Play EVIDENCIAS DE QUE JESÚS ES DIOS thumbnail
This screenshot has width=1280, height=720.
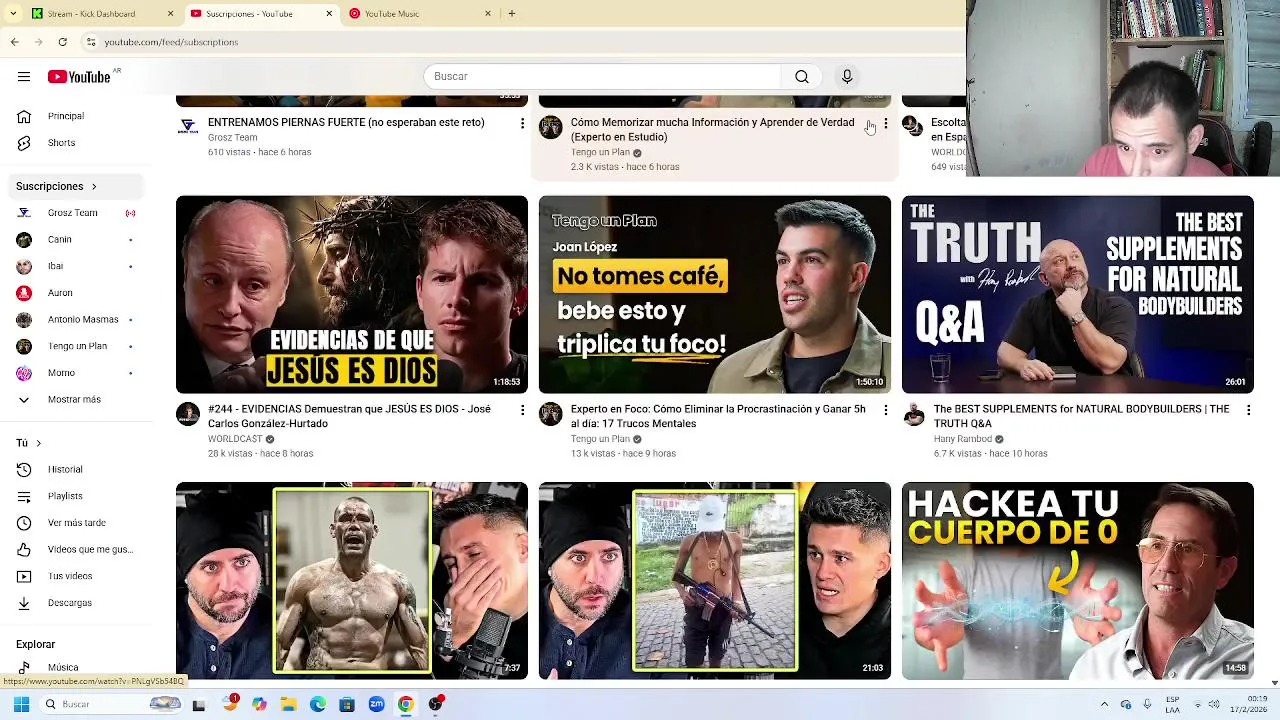tap(352, 294)
